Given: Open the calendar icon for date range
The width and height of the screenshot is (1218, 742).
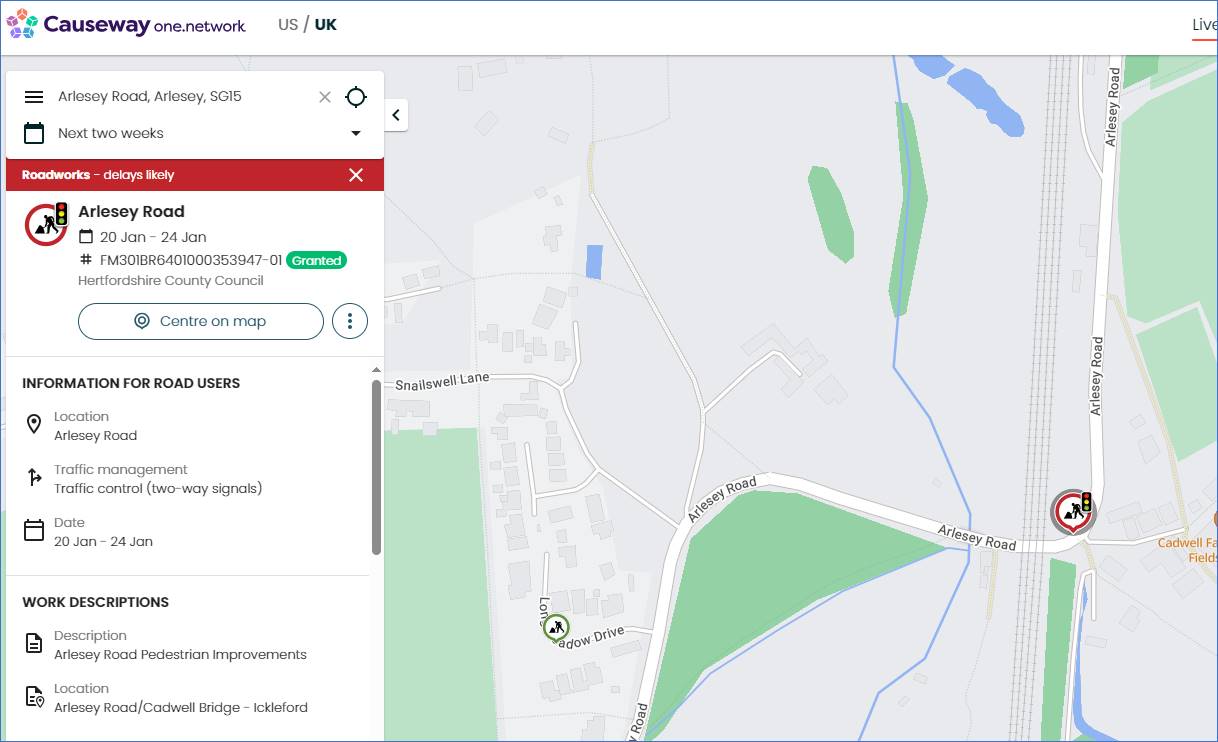Looking at the screenshot, I should coord(34,133).
